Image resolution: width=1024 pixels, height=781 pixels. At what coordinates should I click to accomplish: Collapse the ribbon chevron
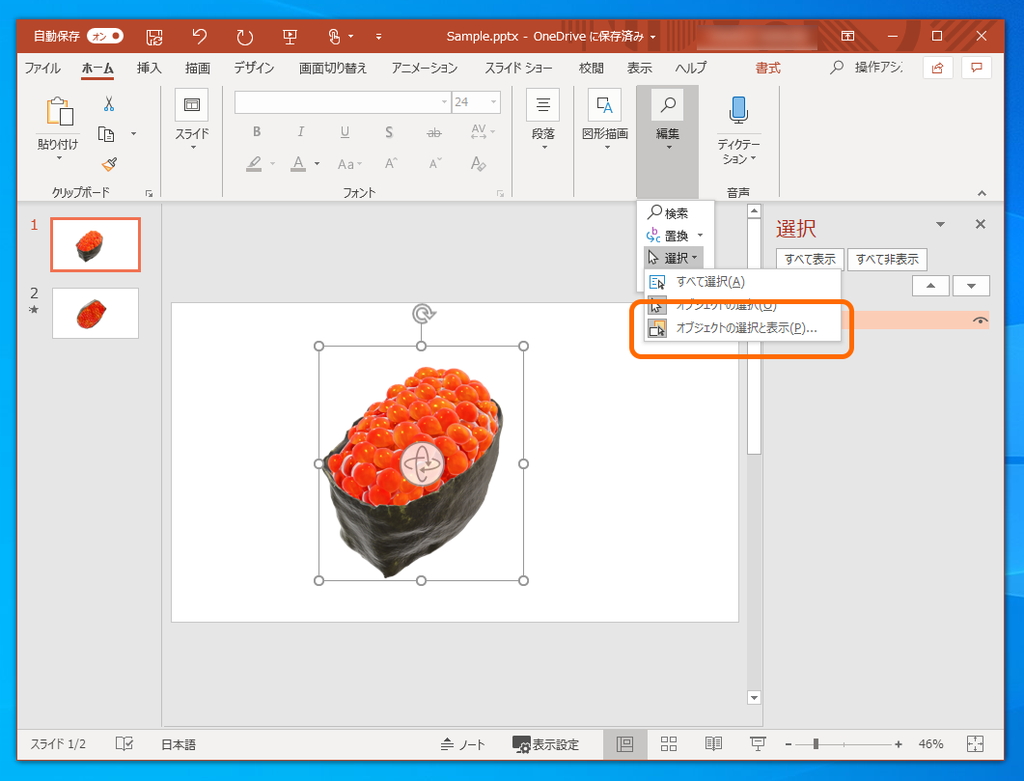pyautogui.click(x=982, y=193)
